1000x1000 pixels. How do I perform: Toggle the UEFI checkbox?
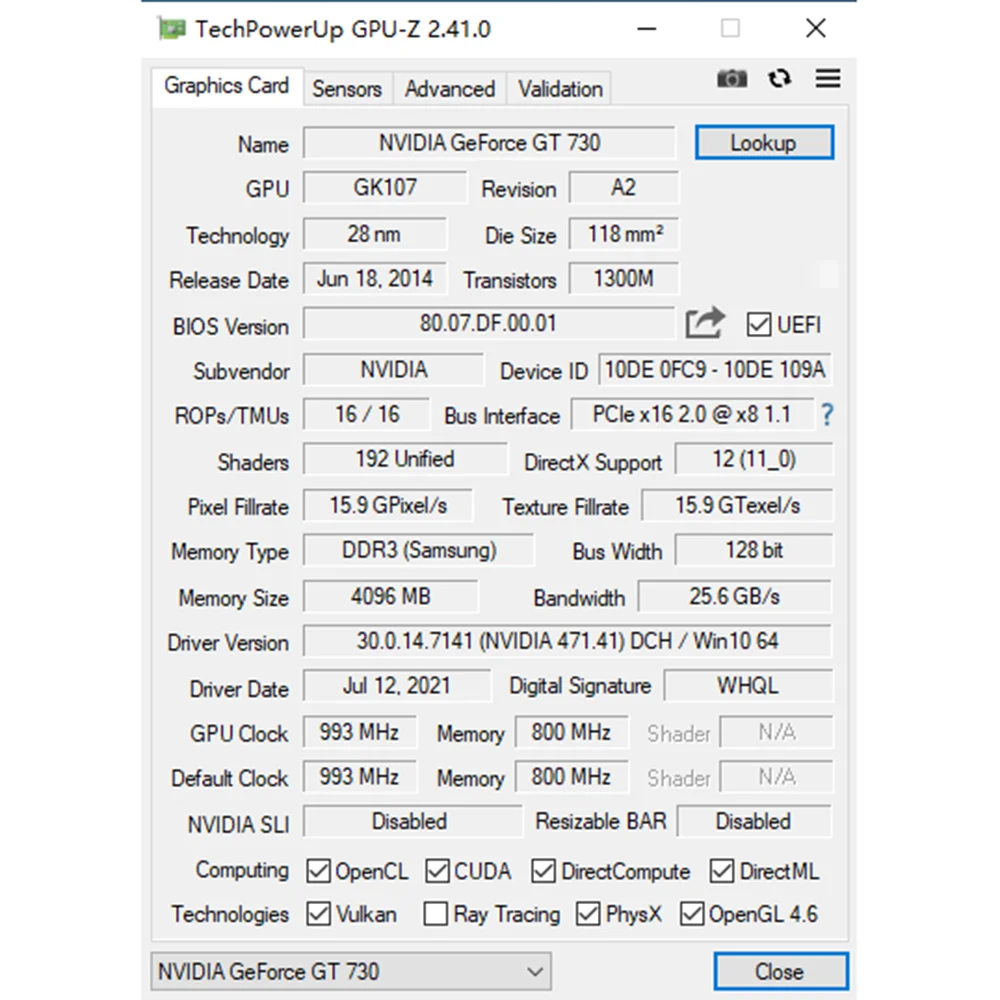pyautogui.click(x=758, y=325)
